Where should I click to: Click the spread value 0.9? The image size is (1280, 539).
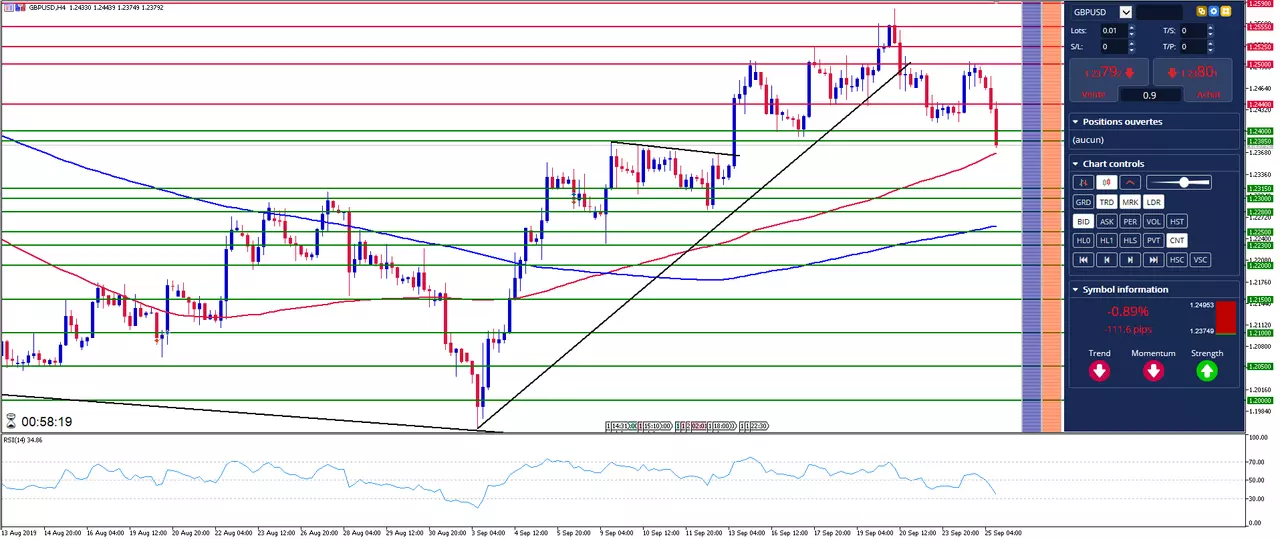[1150, 95]
